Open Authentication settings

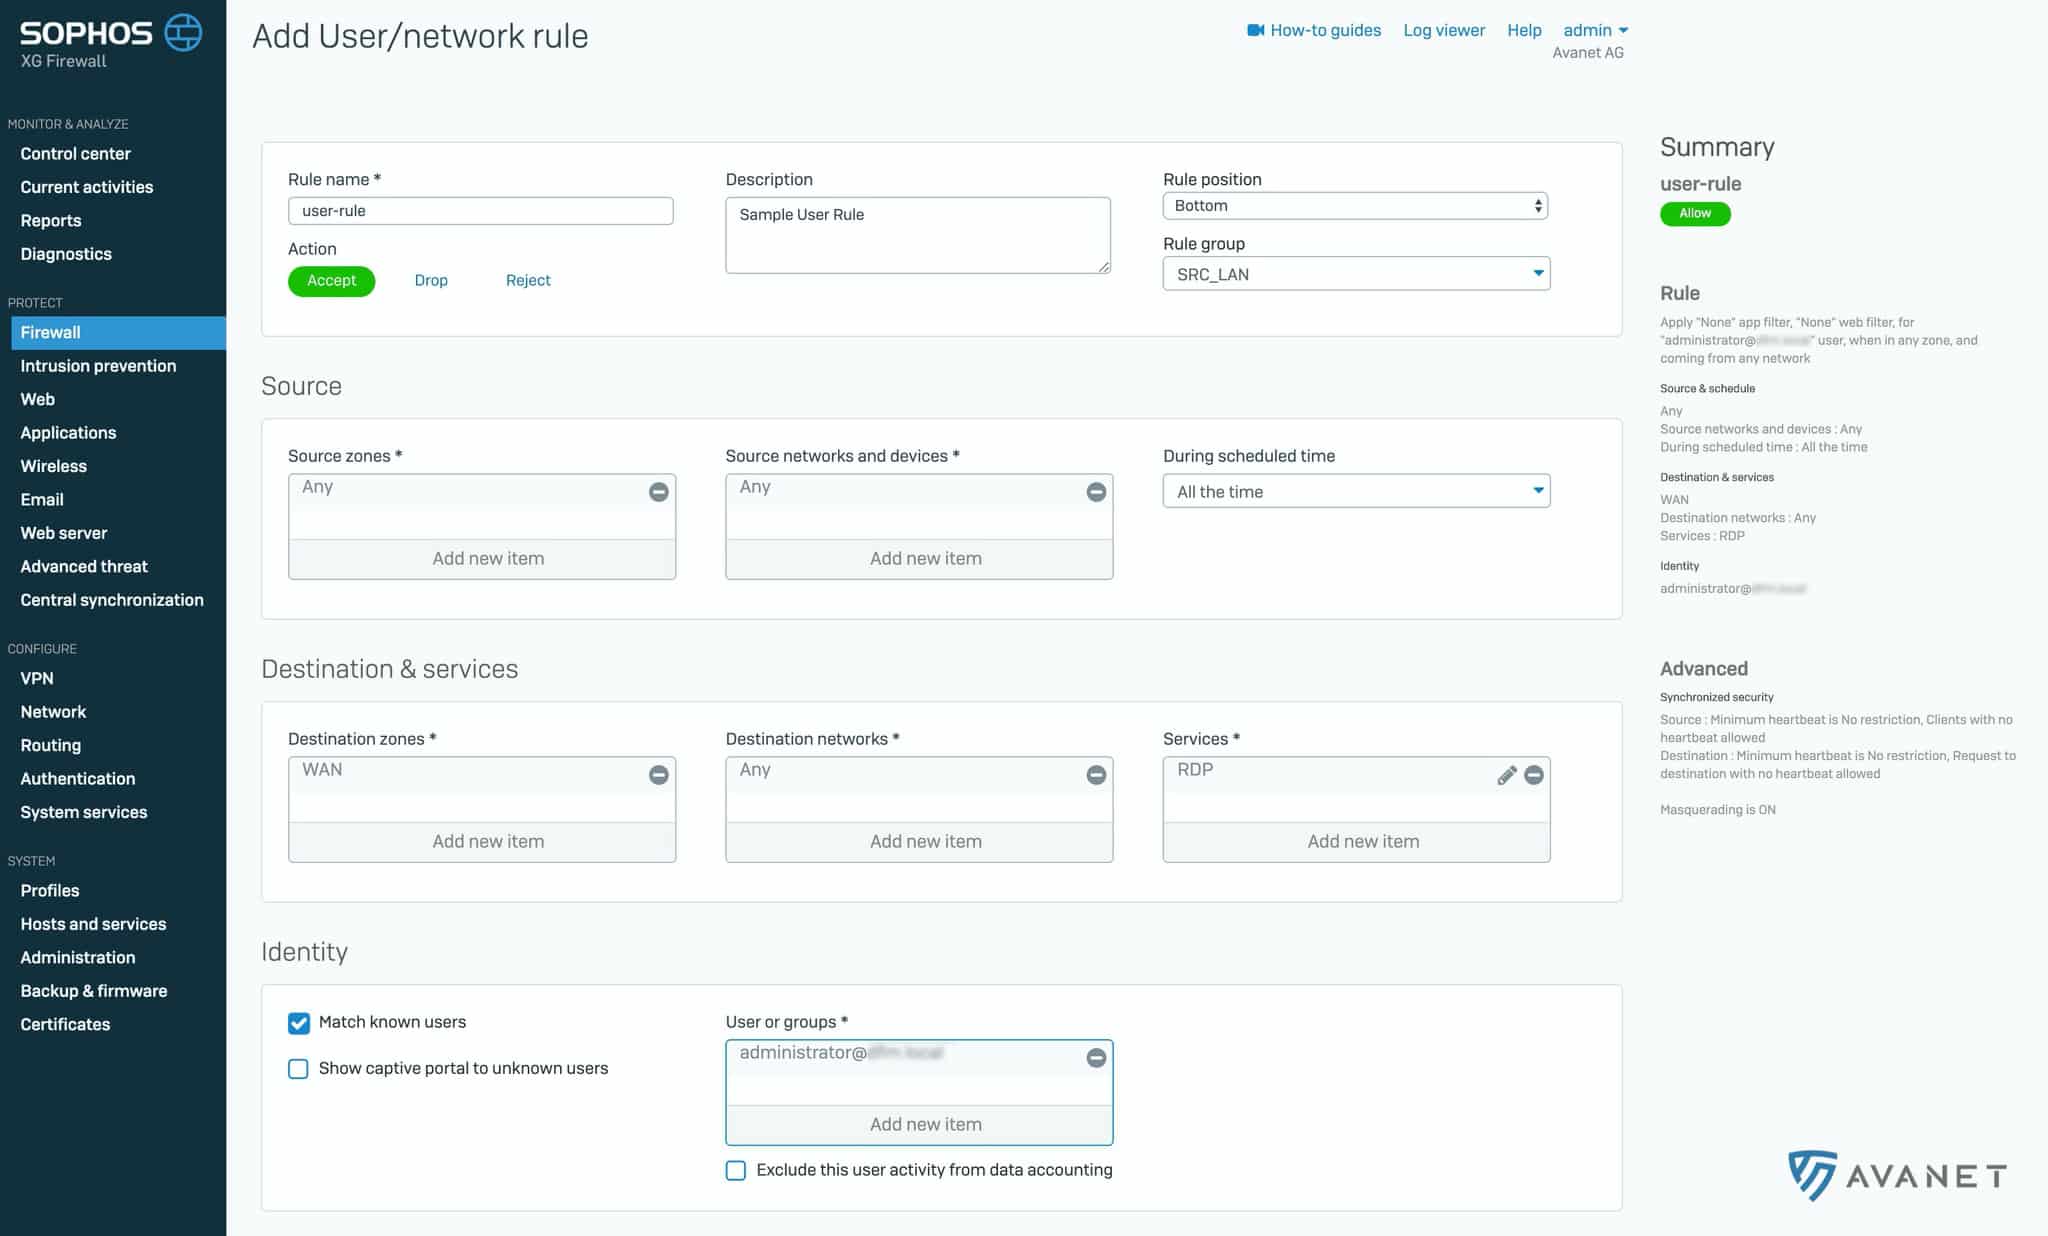coord(78,779)
